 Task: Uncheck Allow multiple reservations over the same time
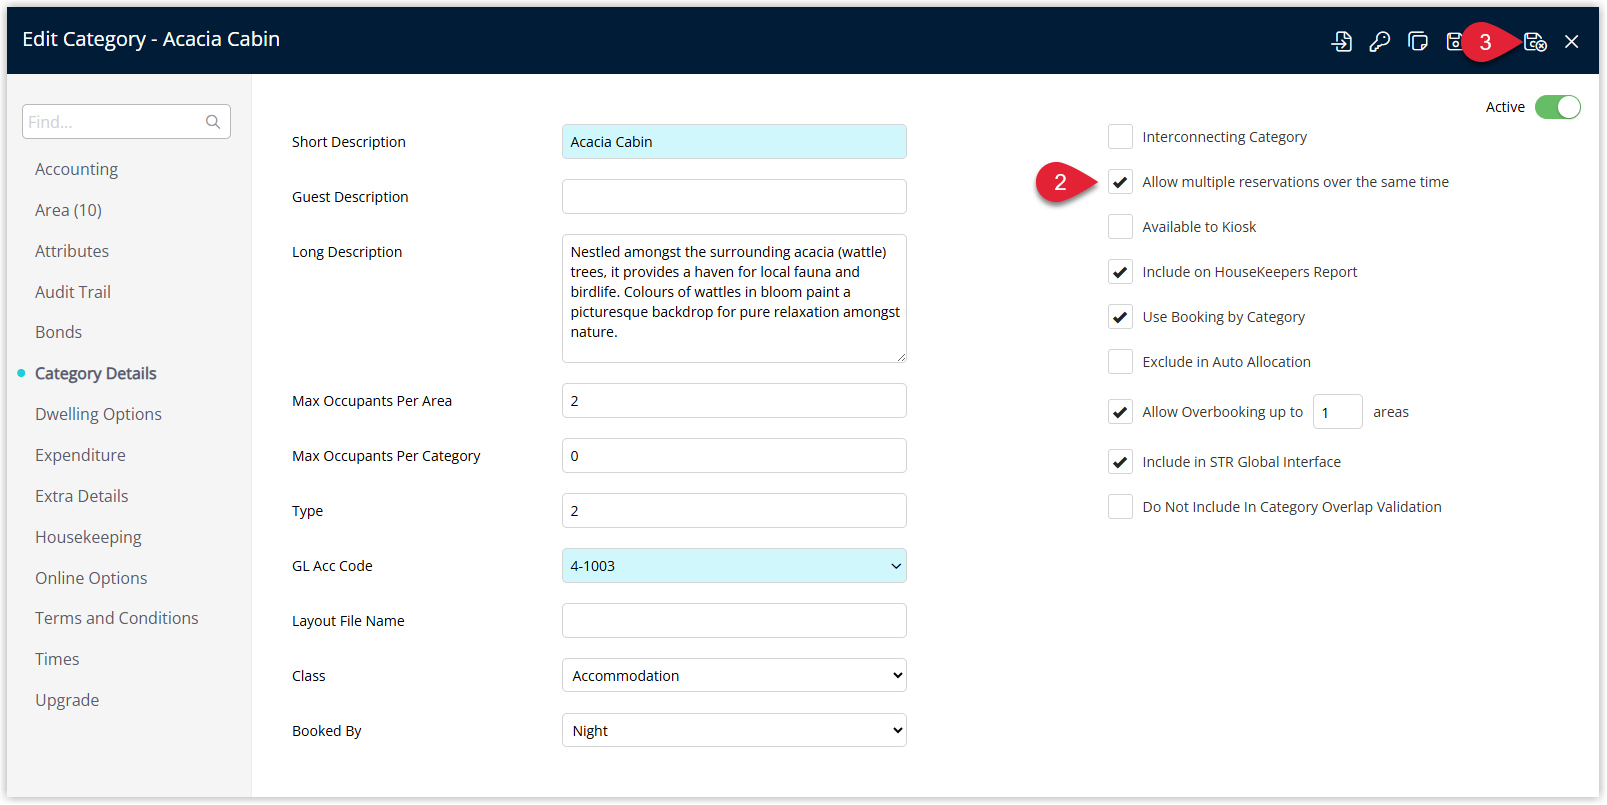pyautogui.click(x=1120, y=182)
